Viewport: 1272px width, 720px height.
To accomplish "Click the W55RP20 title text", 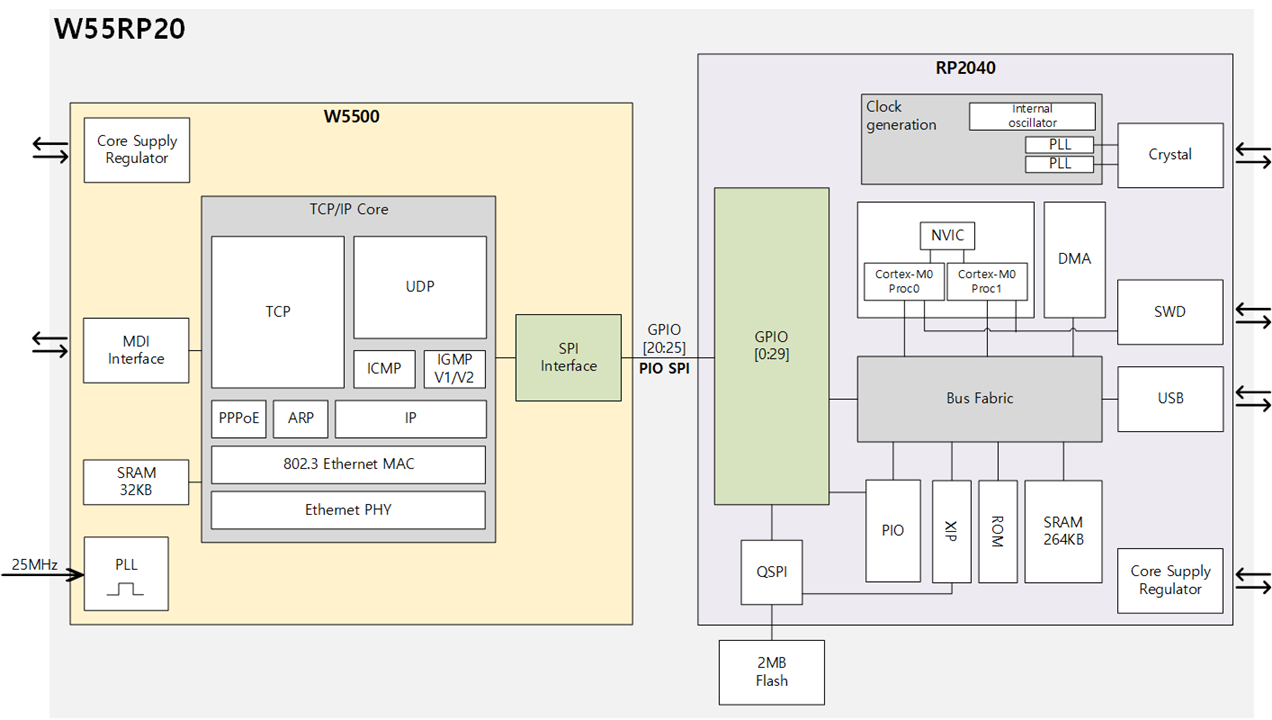I will (x=119, y=28).
